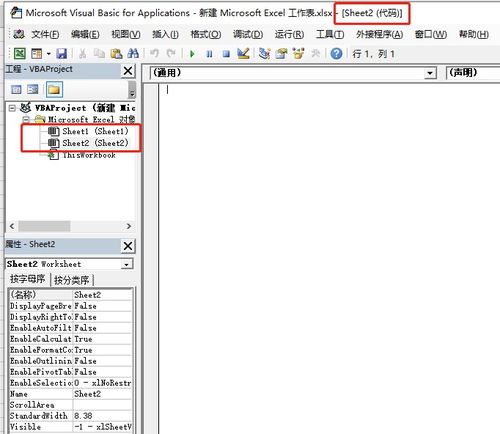Click the Reset stop square icon

click(226, 54)
